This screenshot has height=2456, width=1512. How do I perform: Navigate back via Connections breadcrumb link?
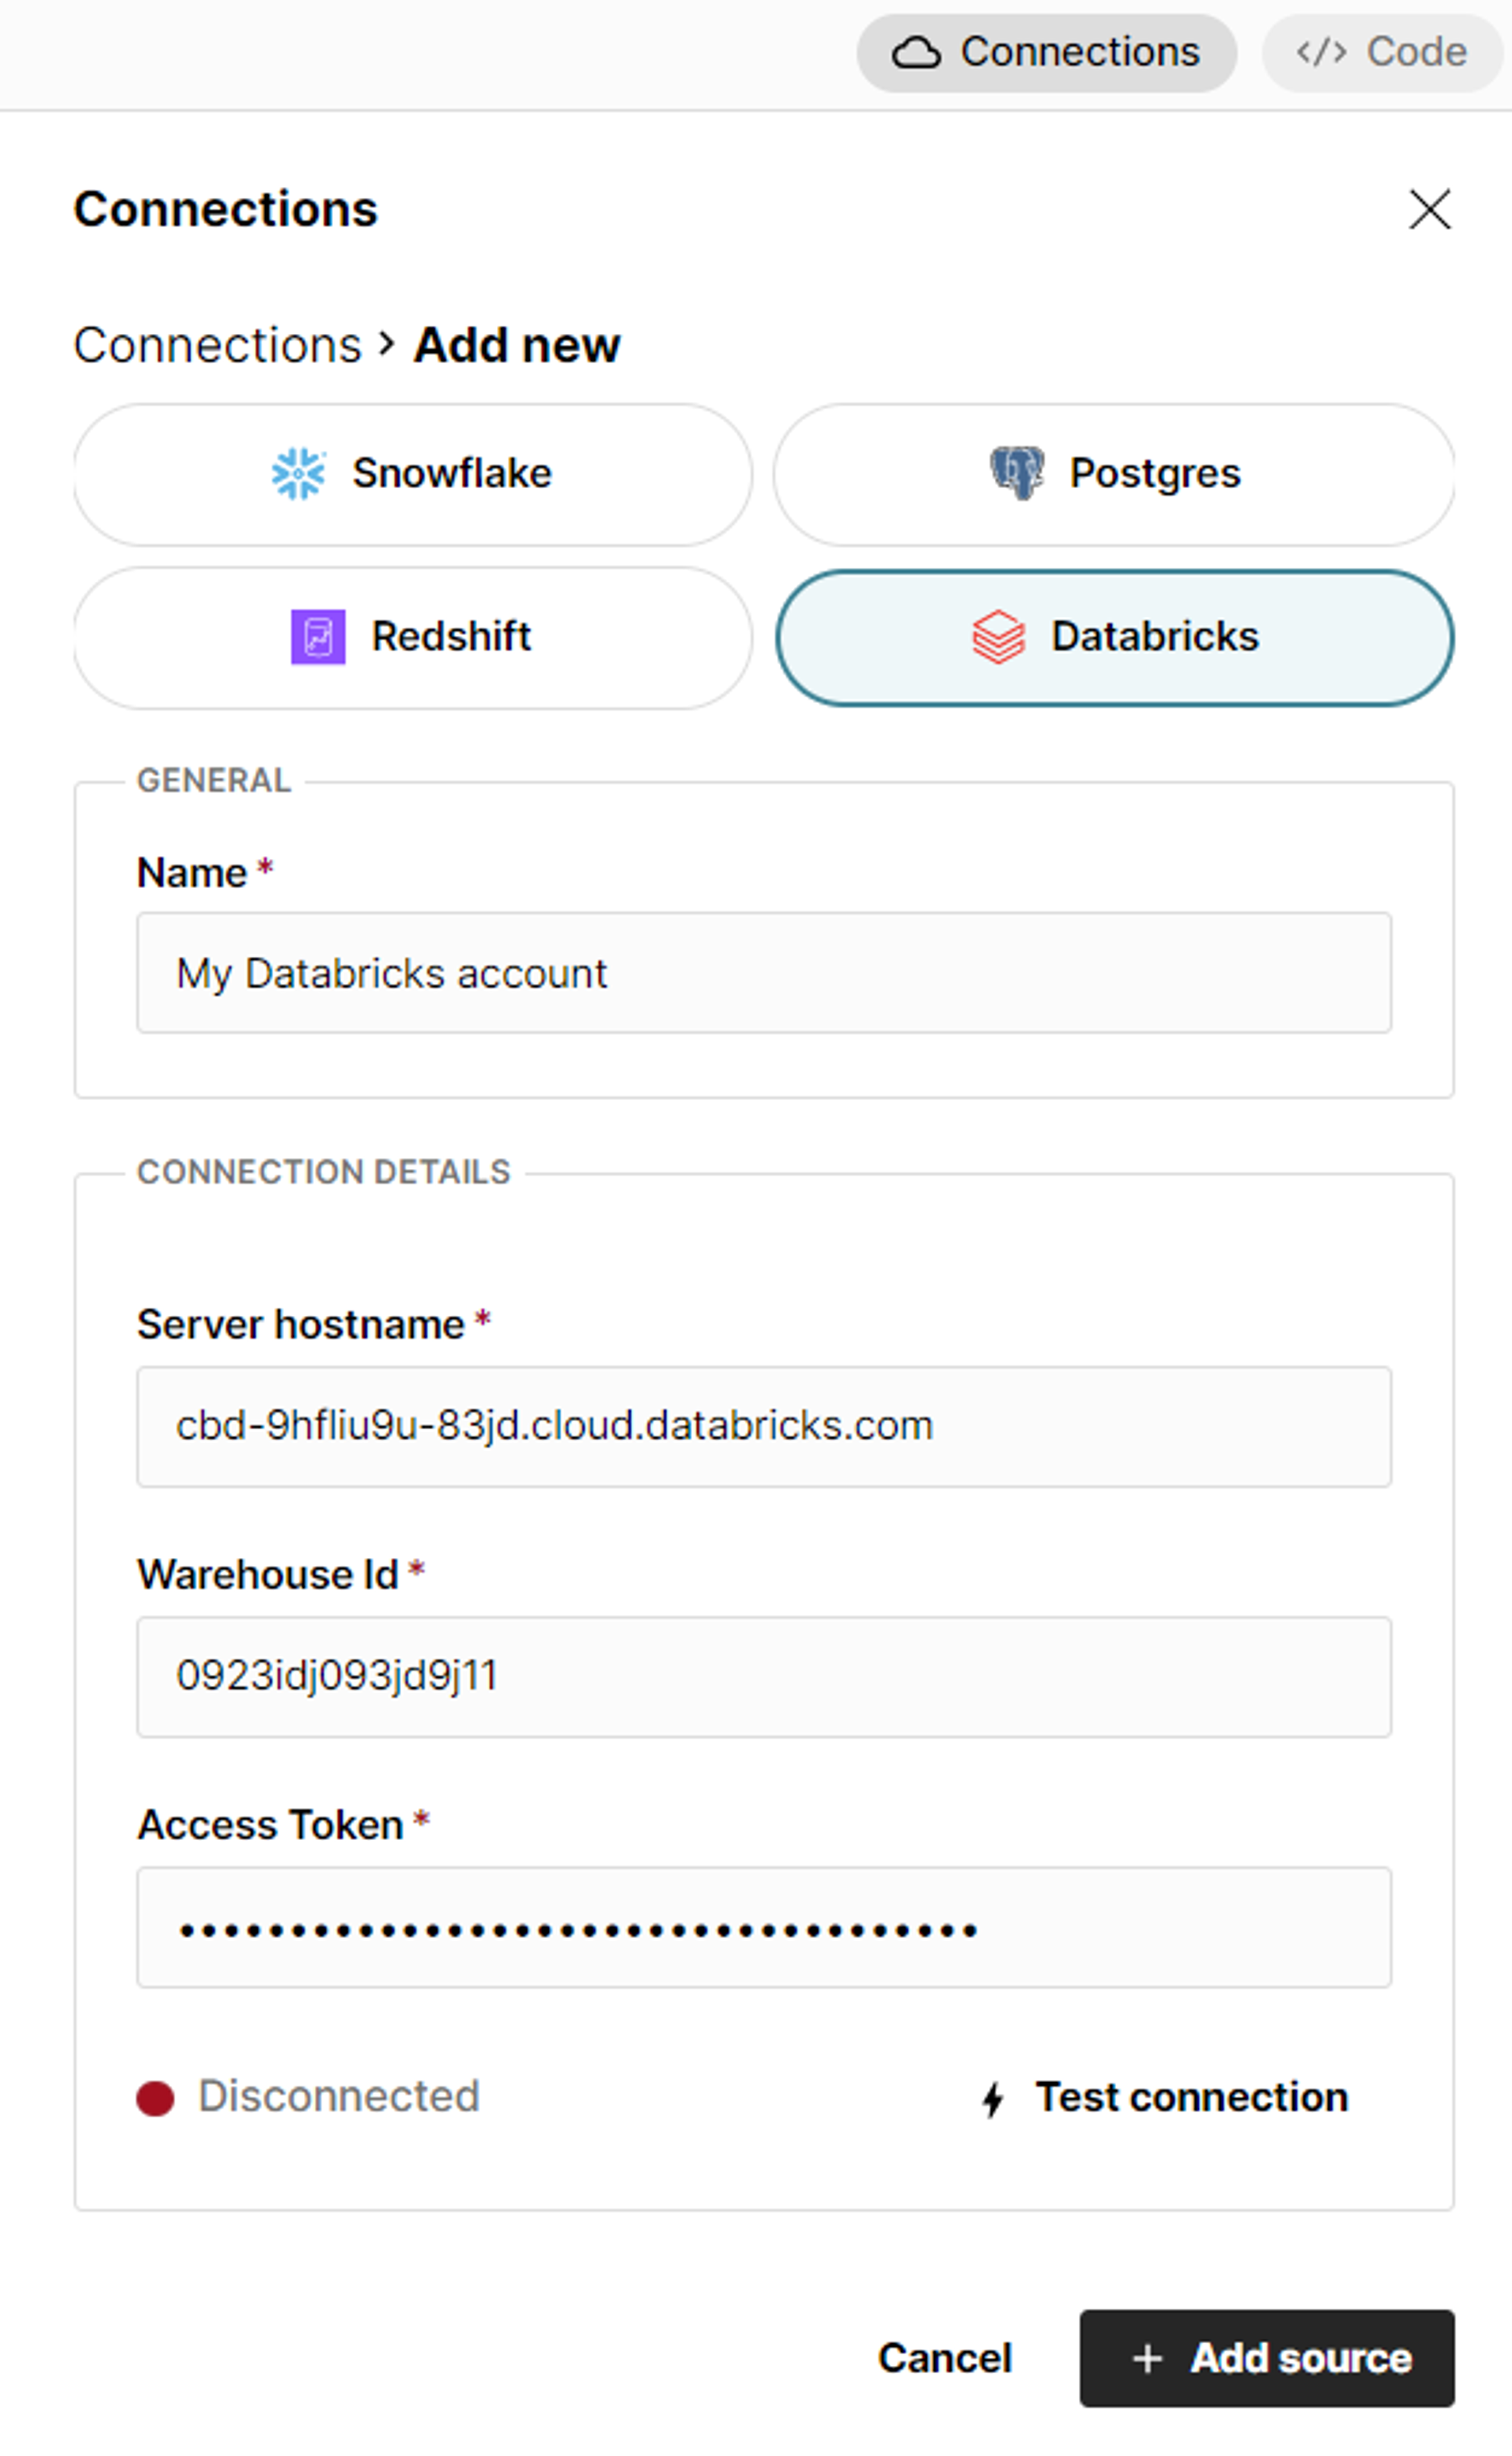tap(218, 344)
